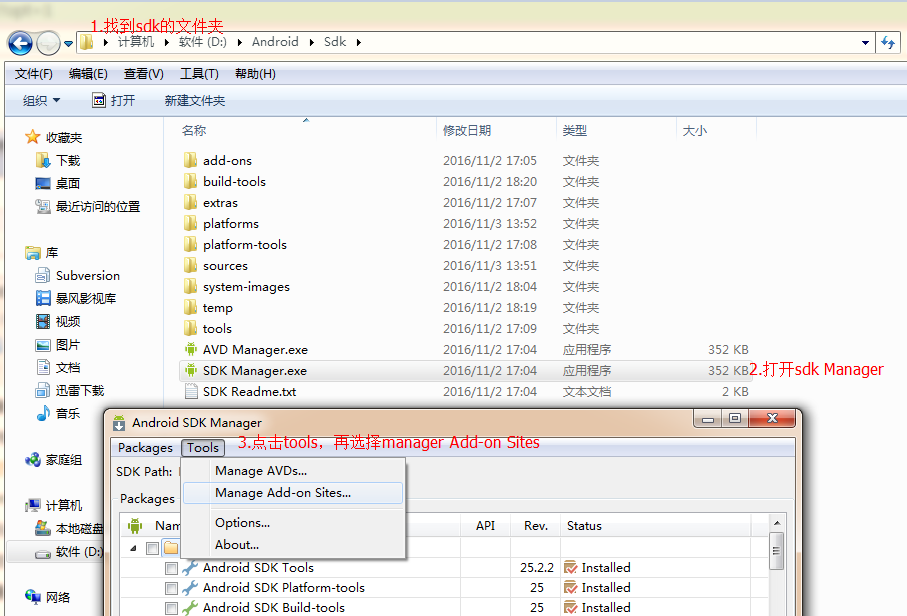Open recent locations dropdown beside the nav arrows

[68, 43]
